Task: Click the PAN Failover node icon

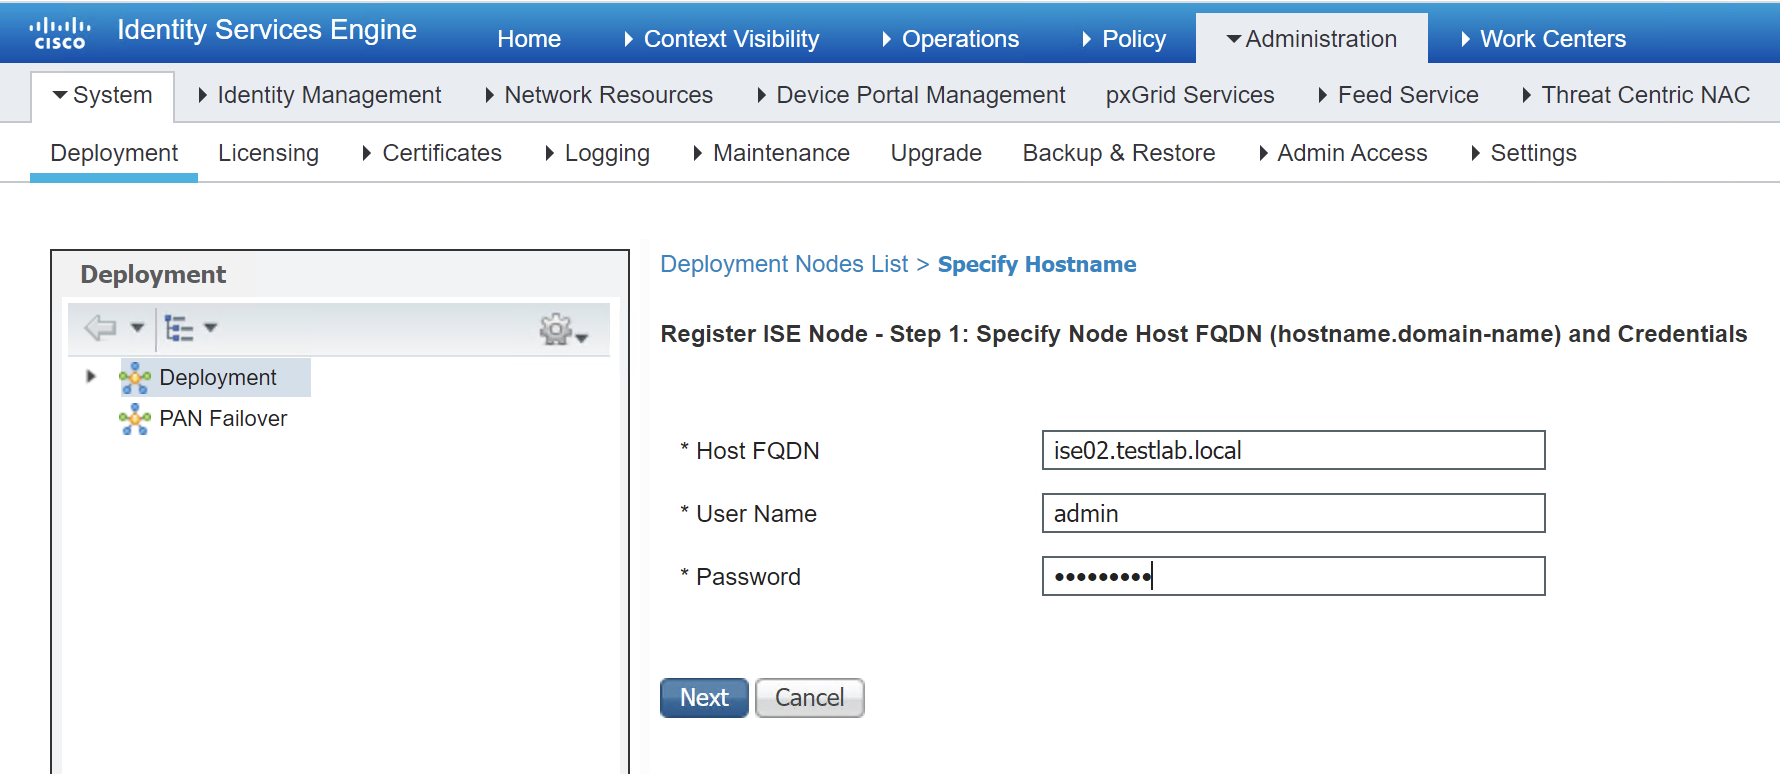Action: pyautogui.click(x=136, y=418)
